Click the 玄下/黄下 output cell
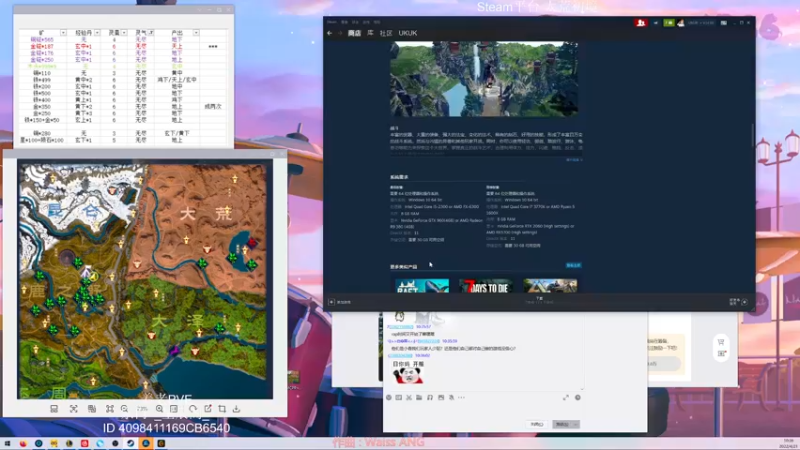The width and height of the screenshot is (800, 450). coord(177,133)
